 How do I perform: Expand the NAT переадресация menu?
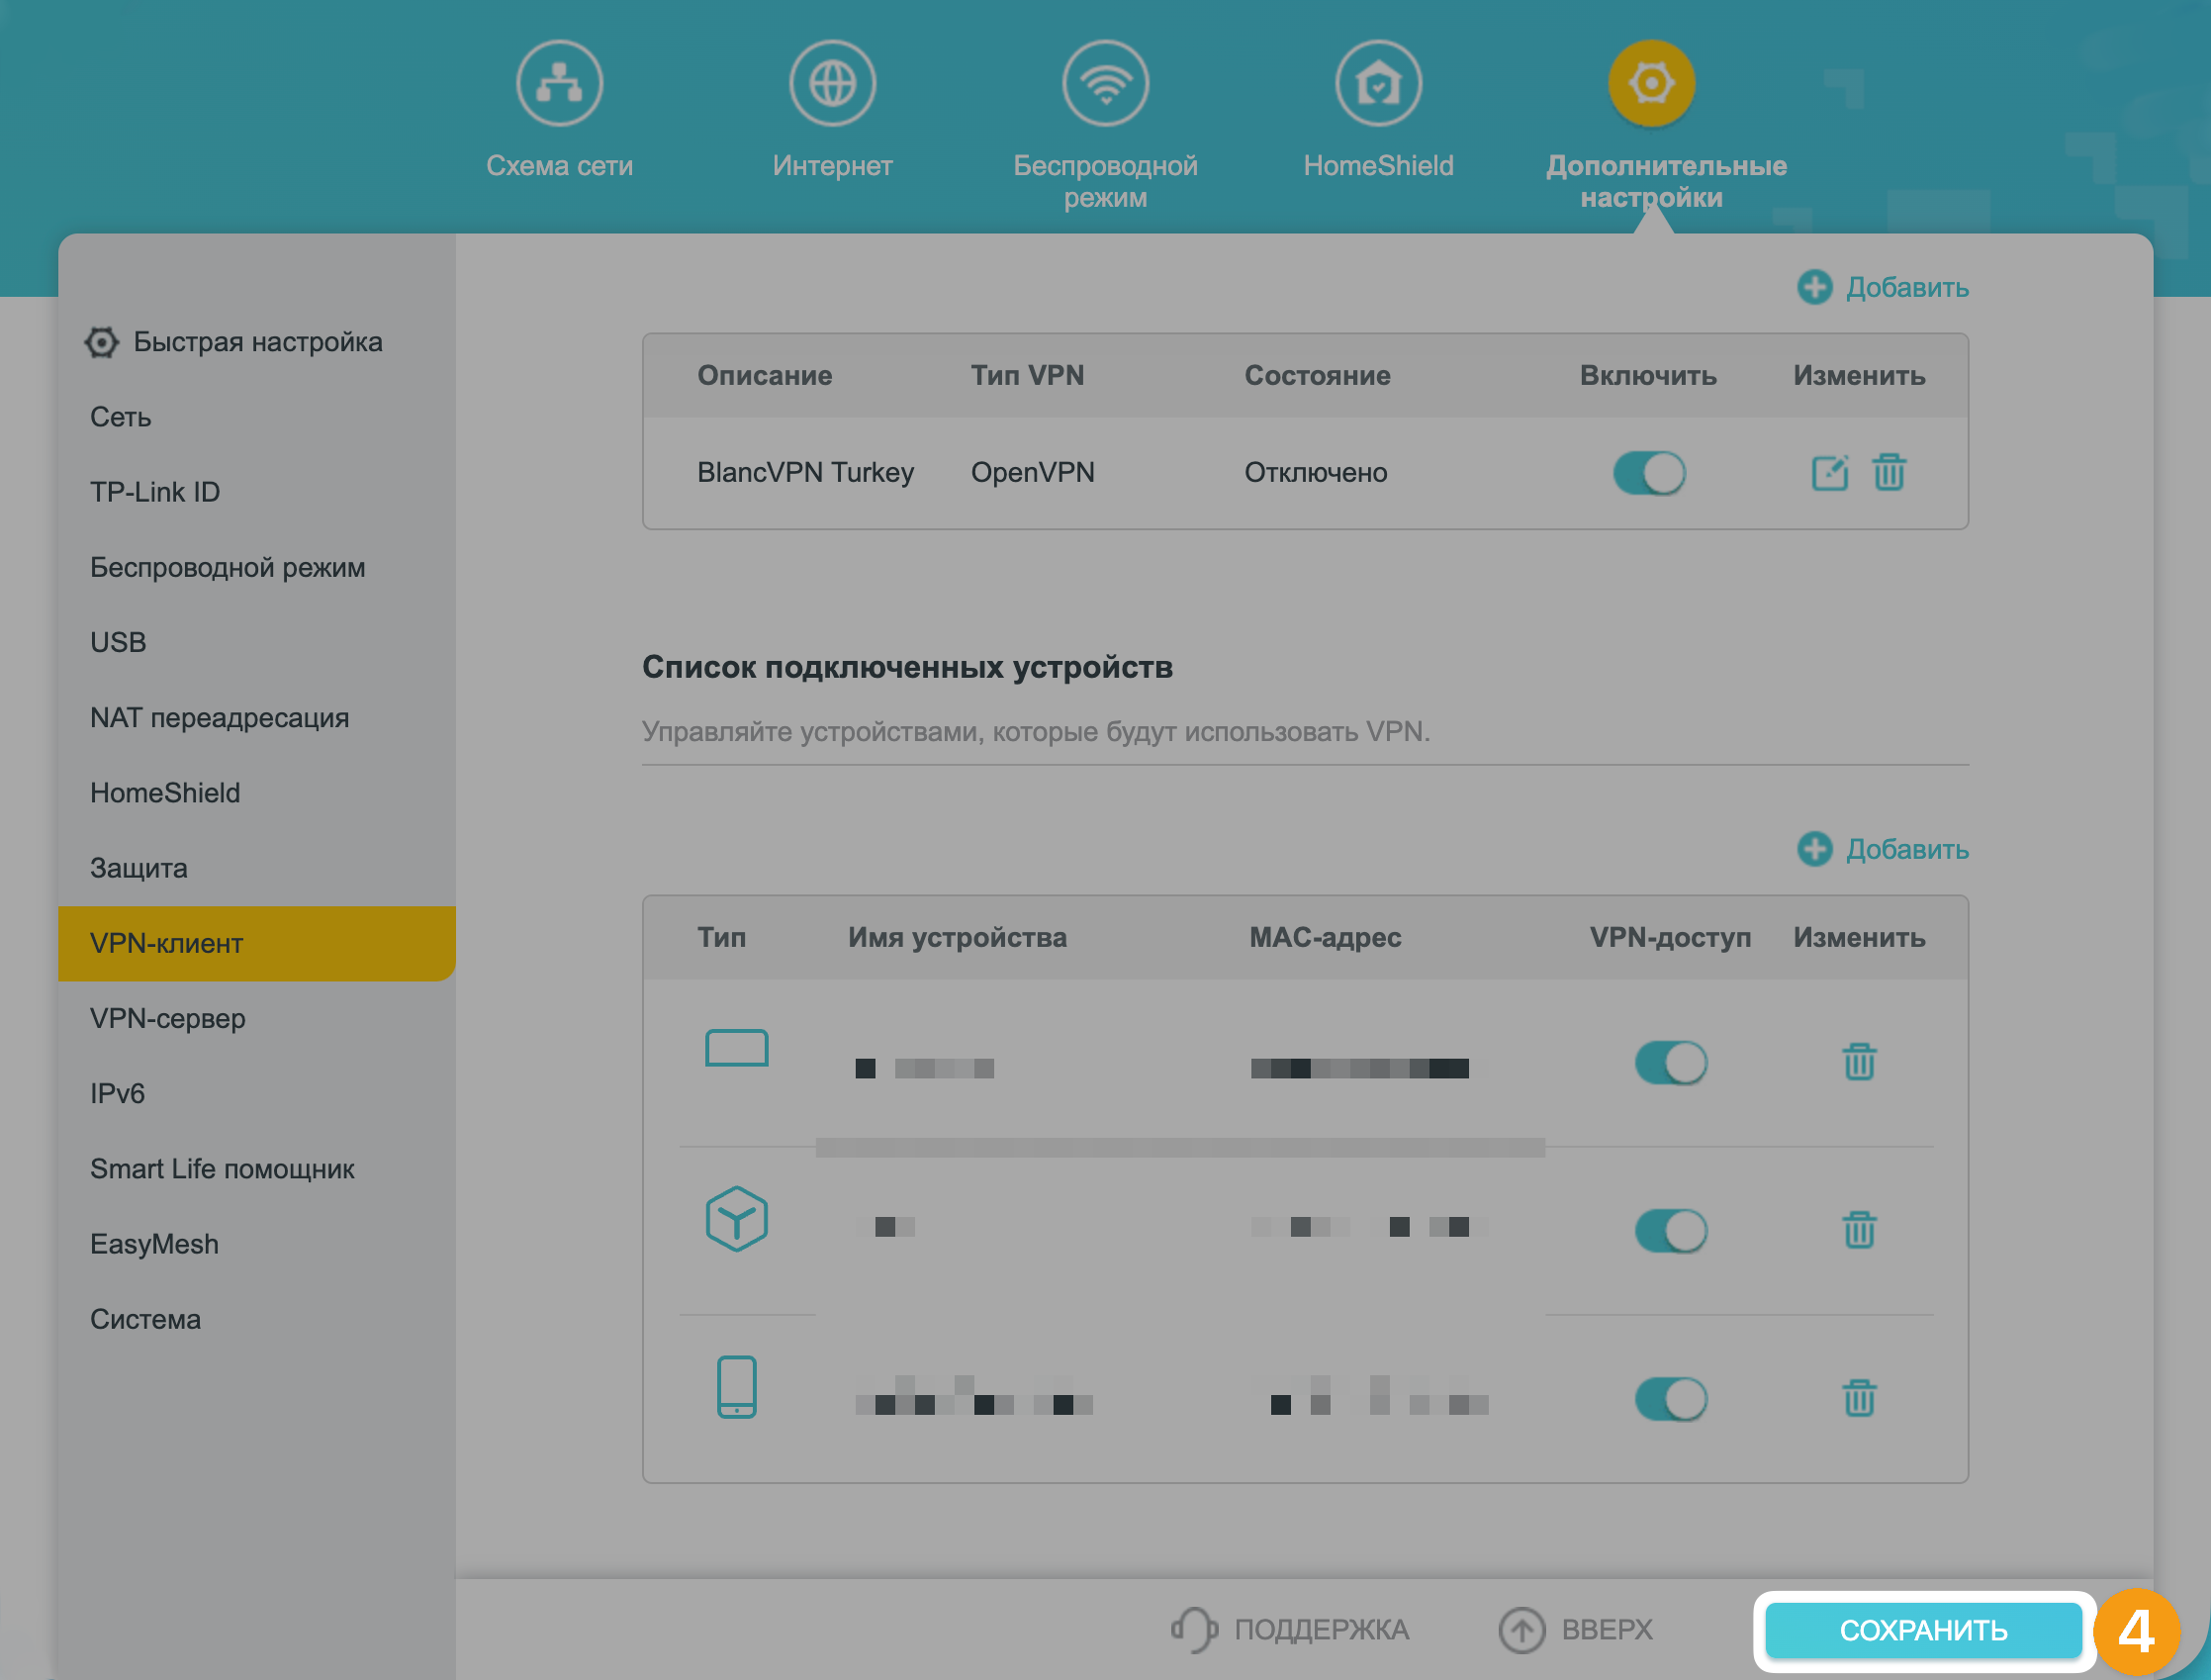[220, 717]
